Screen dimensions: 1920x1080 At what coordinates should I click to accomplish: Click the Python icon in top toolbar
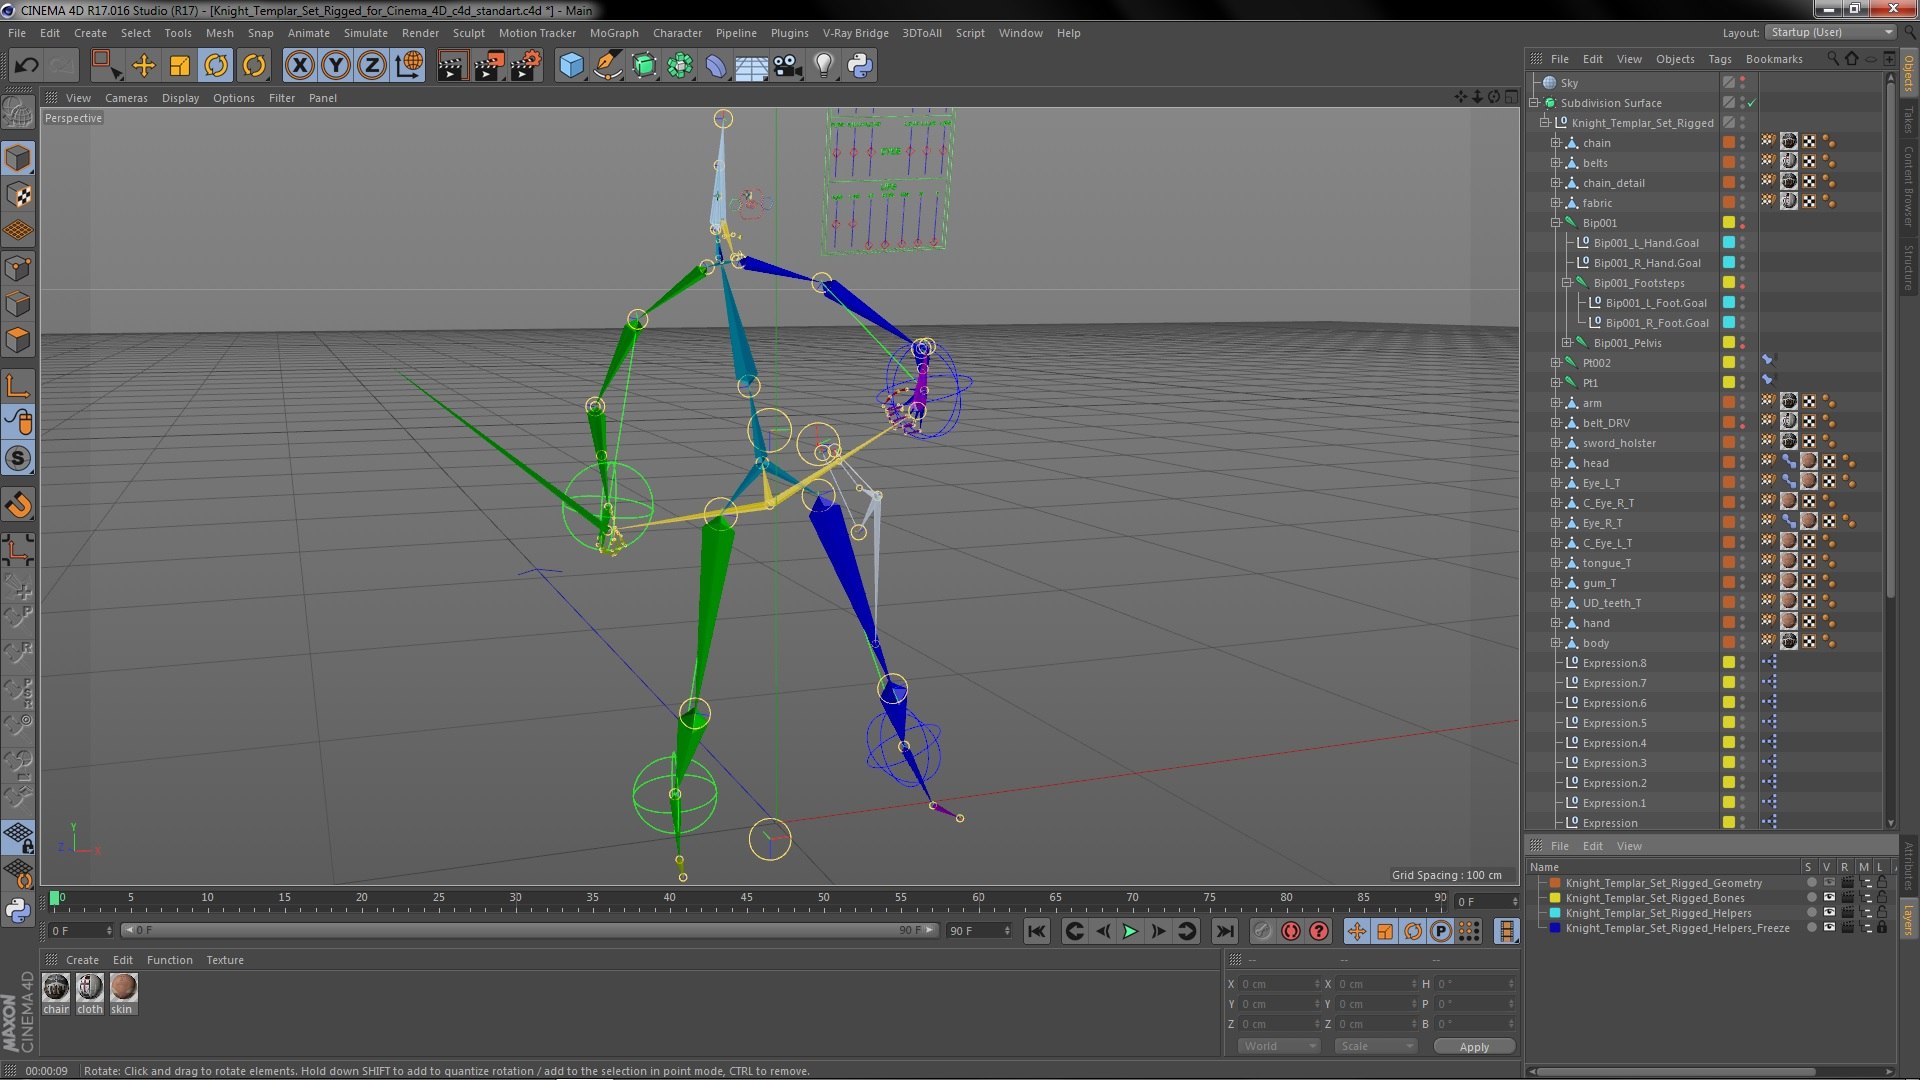(860, 66)
